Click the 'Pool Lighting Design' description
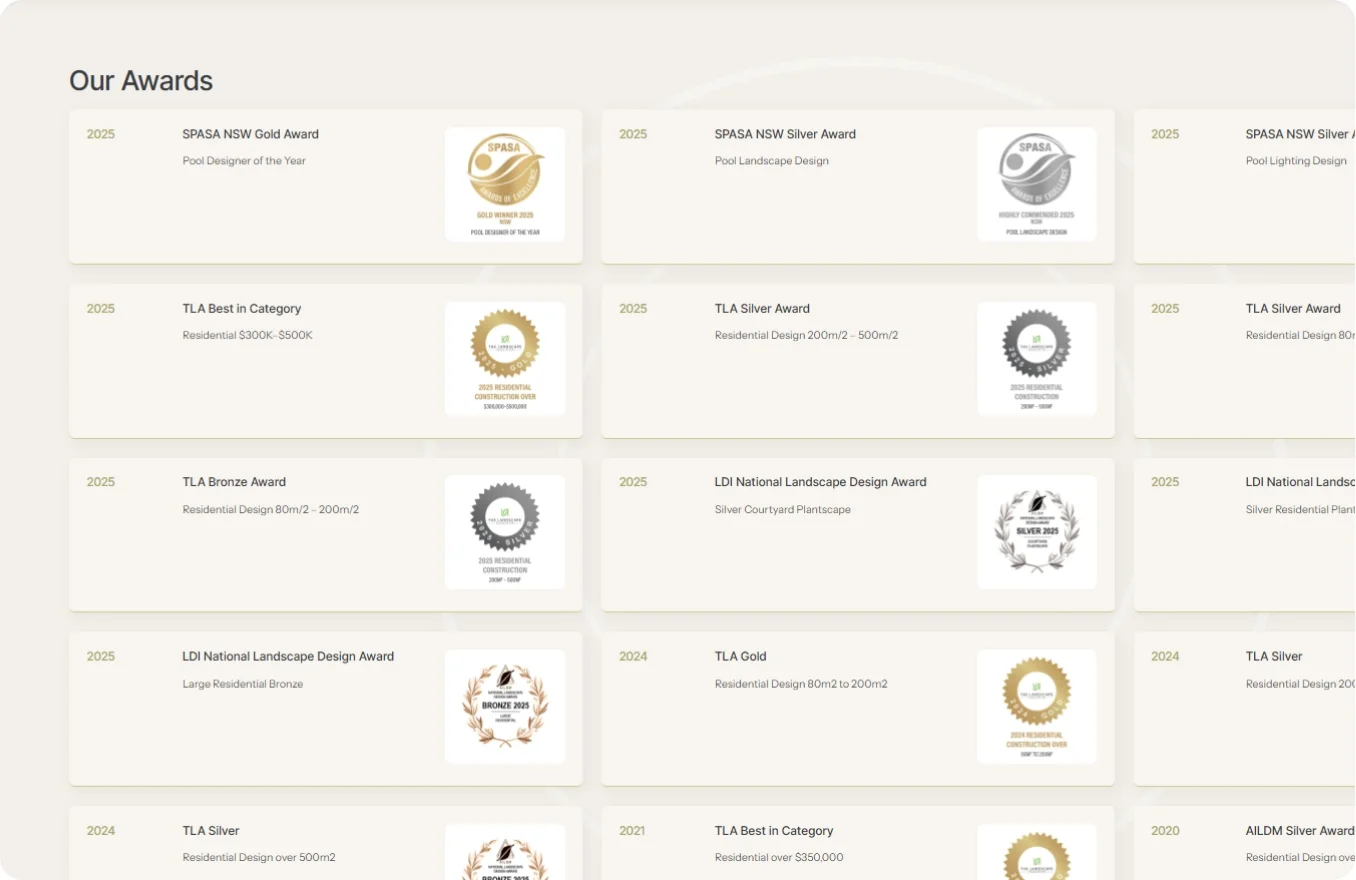Screen dimensions: 1356x880 click(1296, 161)
